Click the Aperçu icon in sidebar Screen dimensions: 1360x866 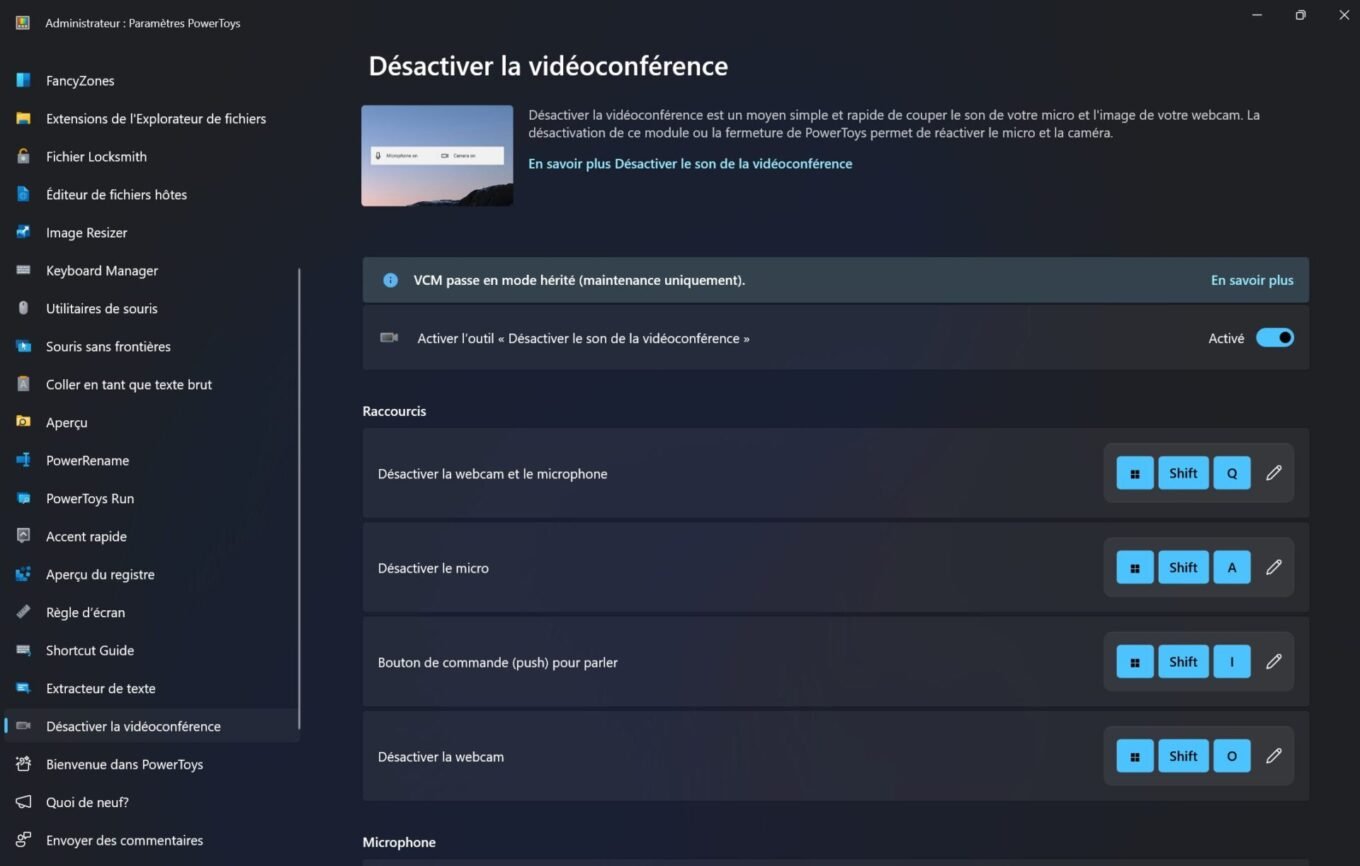pyautogui.click(x=23, y=422)
